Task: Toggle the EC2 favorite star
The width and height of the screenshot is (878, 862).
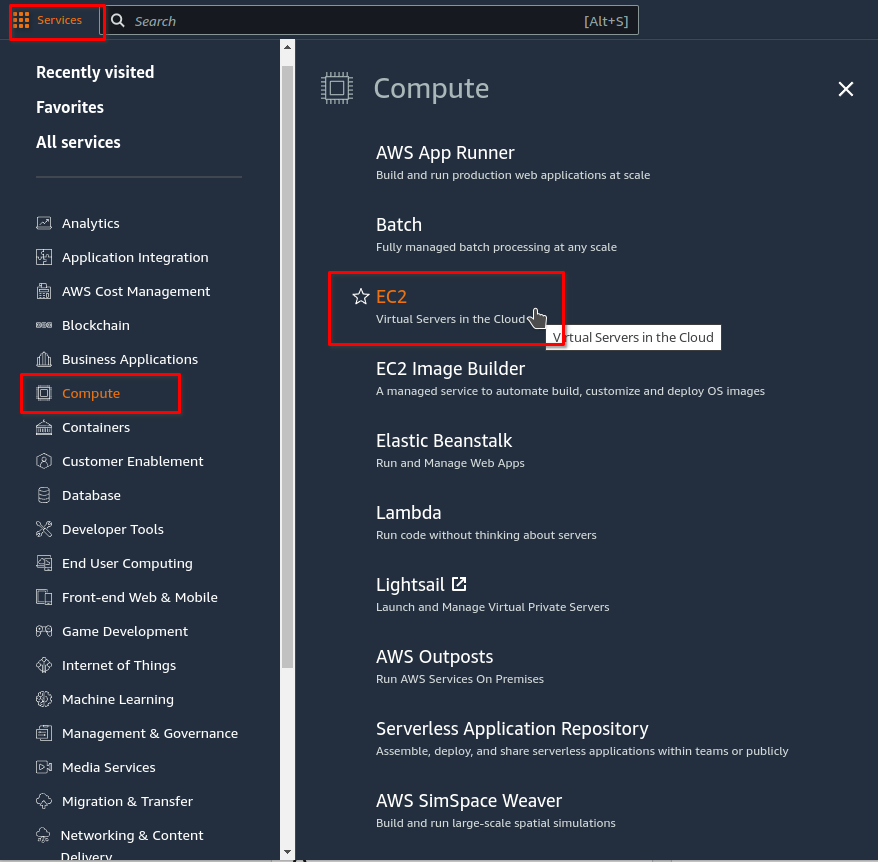Action: (x=361, y=297)
